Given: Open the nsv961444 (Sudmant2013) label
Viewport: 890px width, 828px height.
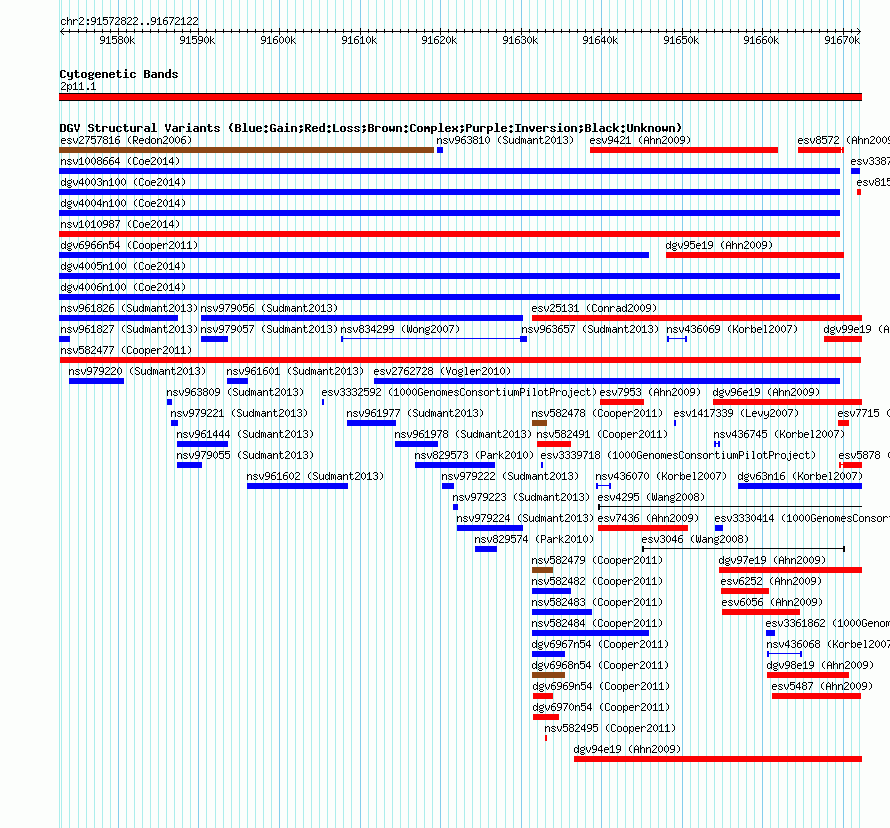Looking at the screenshot, I should [245, 434].
